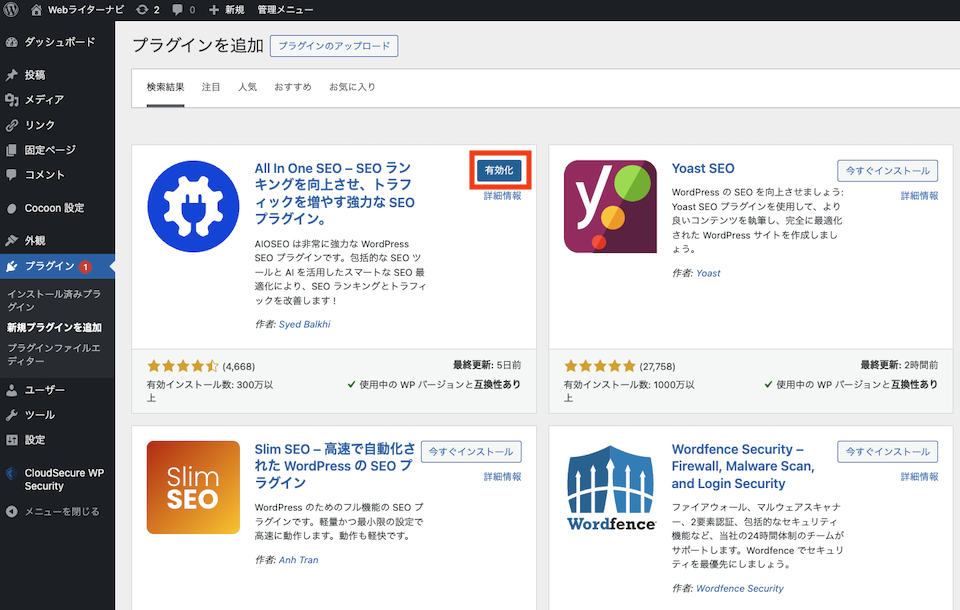Switch to the 人気 tab
The image size is (960, 610).
247,87
